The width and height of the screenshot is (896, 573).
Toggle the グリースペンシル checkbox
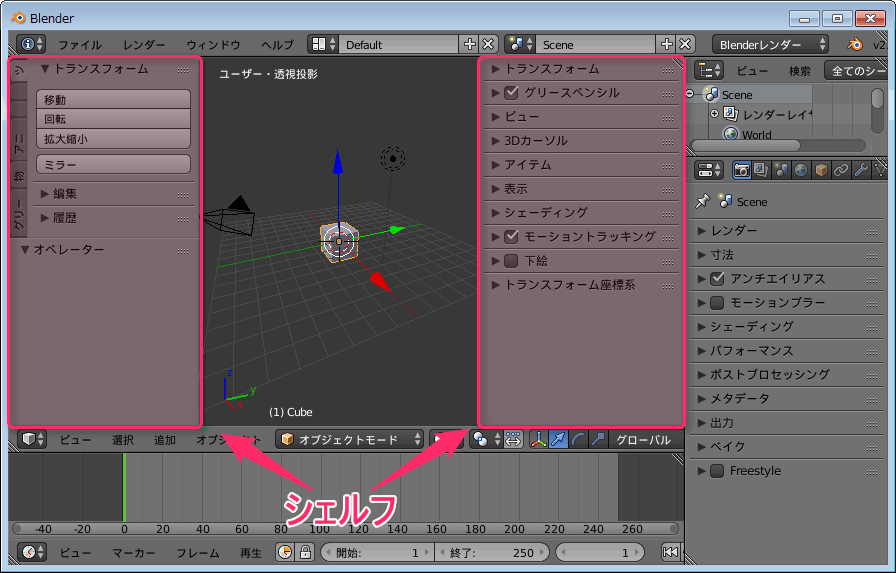(x=511, y=92)
